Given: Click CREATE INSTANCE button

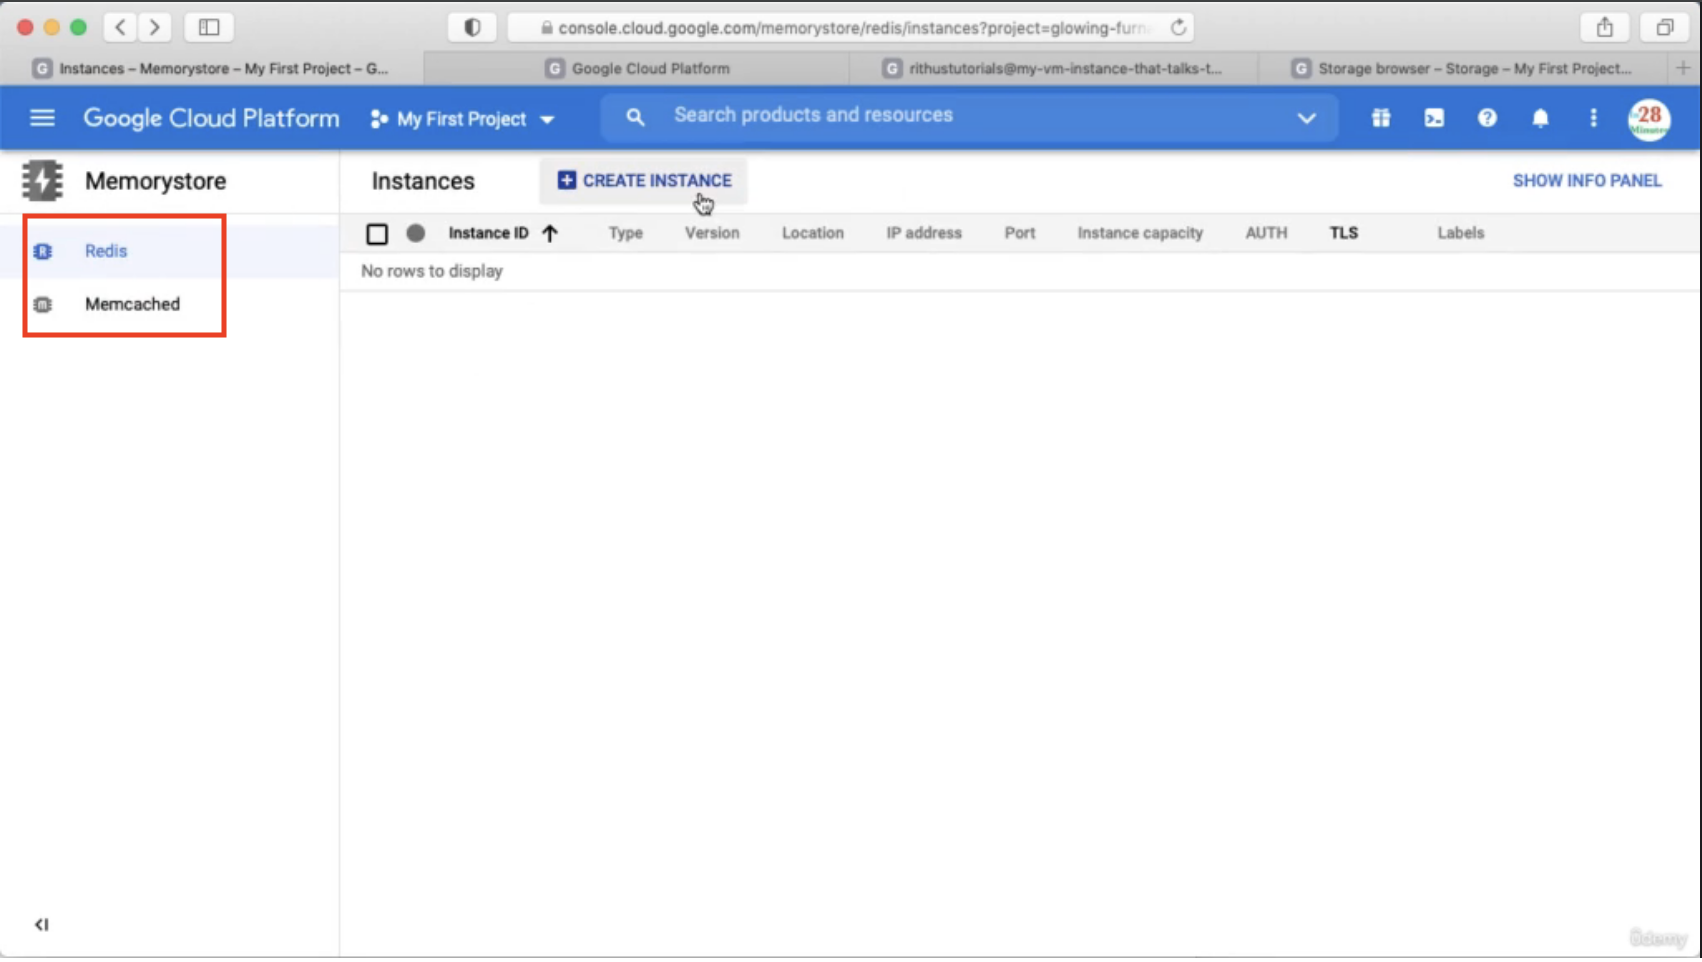Looking at the screenshot, I should pos(644,181).
